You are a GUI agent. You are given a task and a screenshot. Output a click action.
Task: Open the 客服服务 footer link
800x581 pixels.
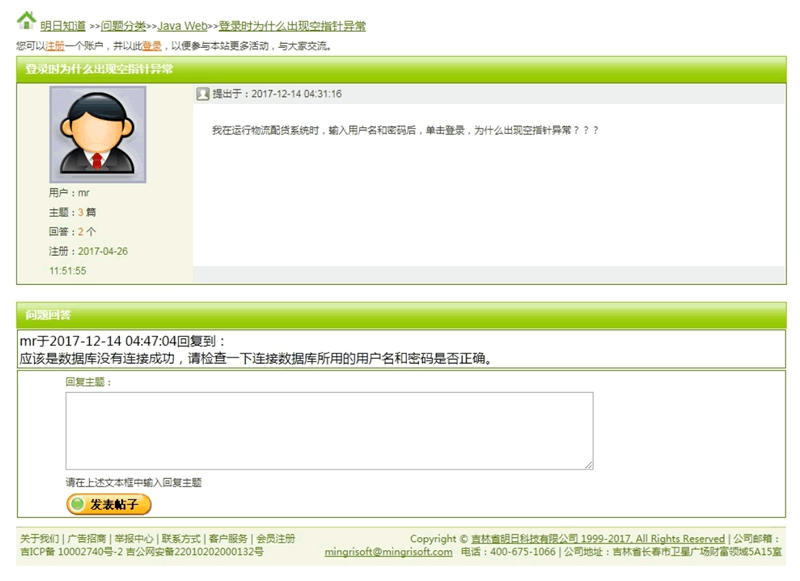(228, 538)
